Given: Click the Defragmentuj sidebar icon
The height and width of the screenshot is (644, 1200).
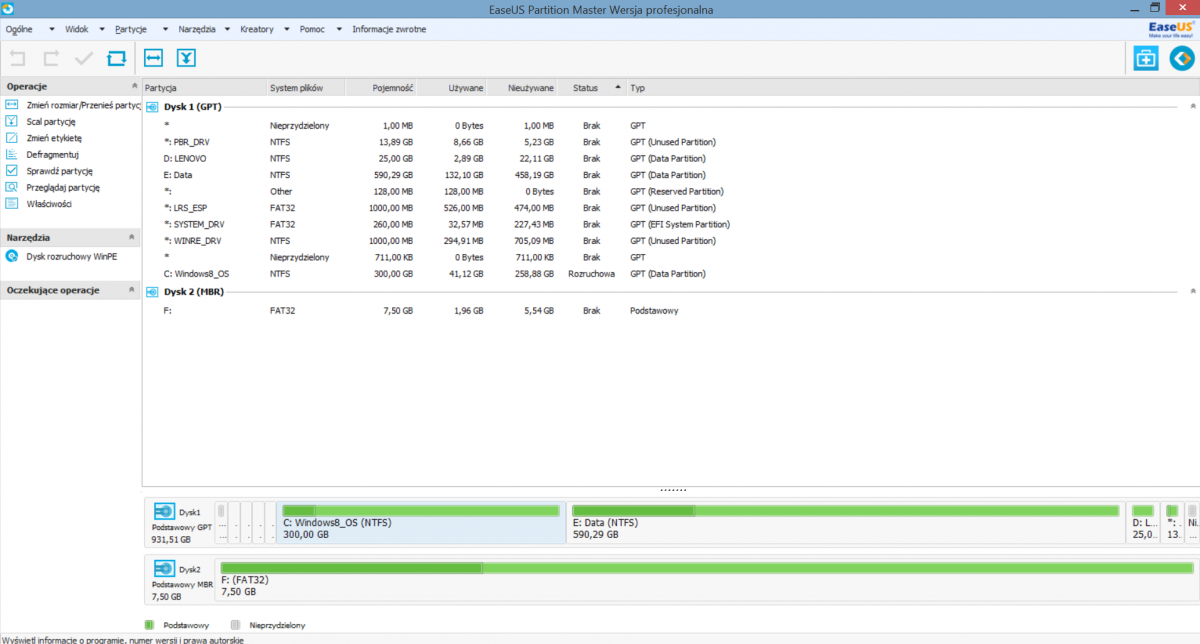Looking at the screenshot, I should [12, 154].
